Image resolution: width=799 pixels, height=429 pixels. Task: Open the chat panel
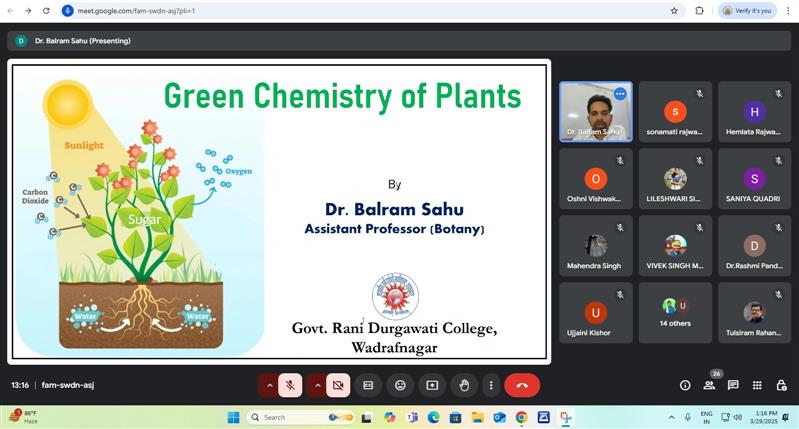point(733,385)
